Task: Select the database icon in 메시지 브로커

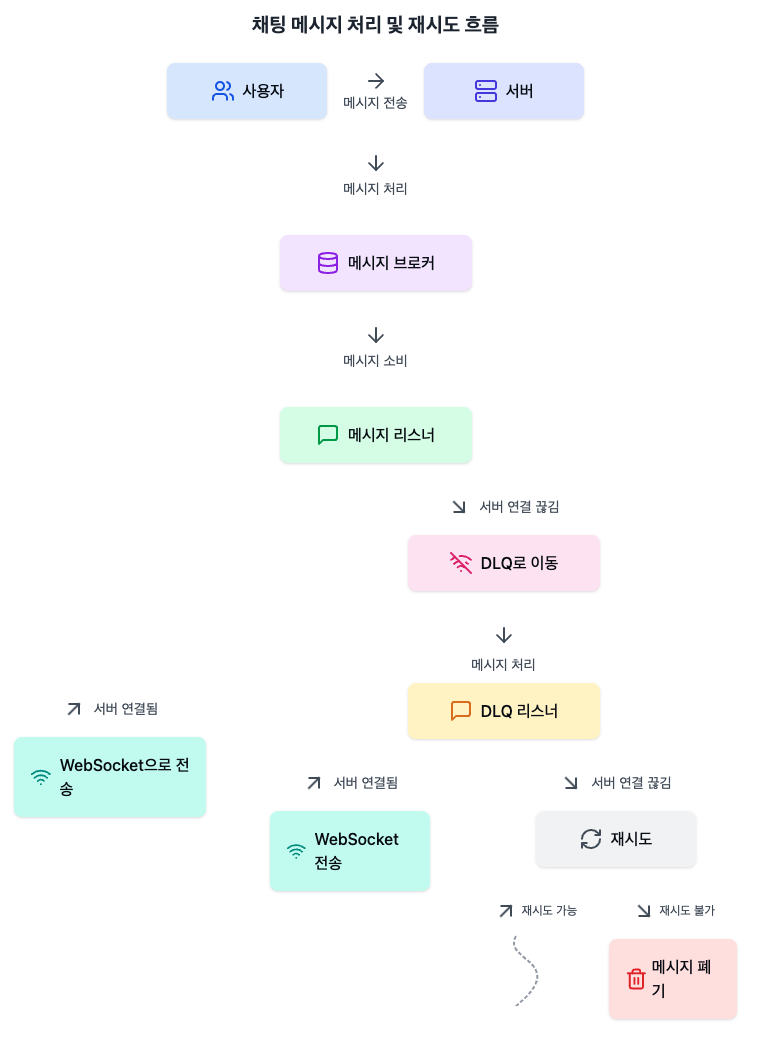Action: pos(328,263)
